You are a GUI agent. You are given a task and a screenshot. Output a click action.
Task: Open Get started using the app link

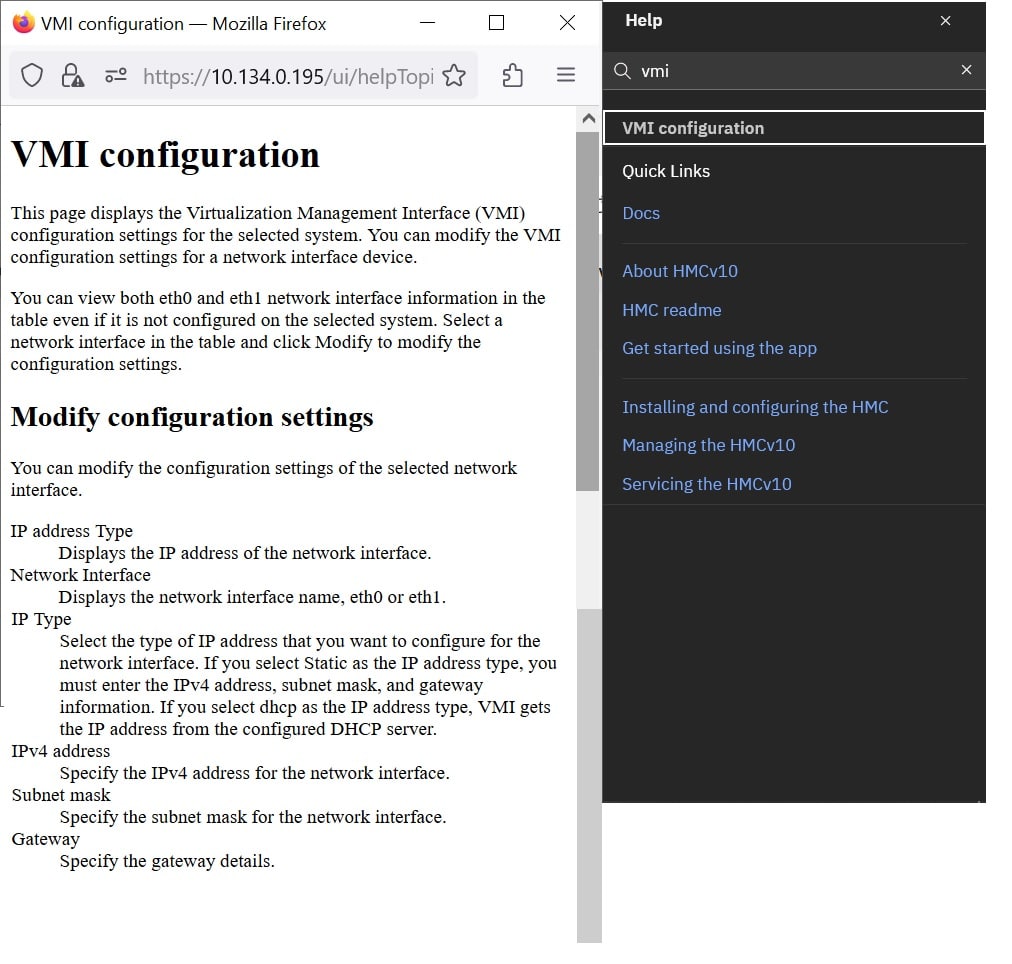coord(719,348)
